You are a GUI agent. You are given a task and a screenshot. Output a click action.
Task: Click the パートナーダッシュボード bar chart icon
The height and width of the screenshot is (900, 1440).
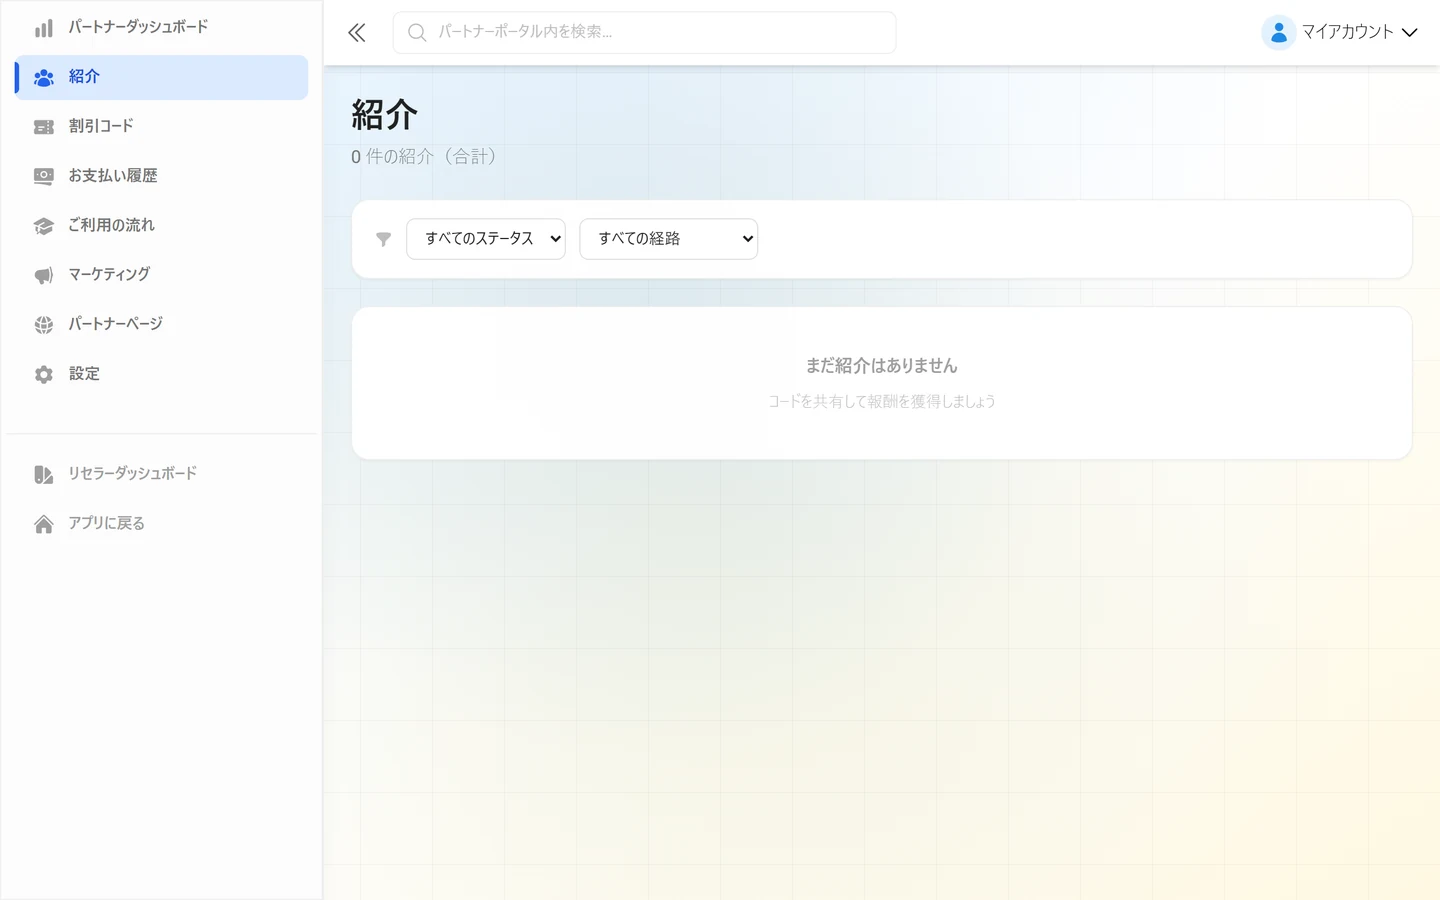click(44, 28)
